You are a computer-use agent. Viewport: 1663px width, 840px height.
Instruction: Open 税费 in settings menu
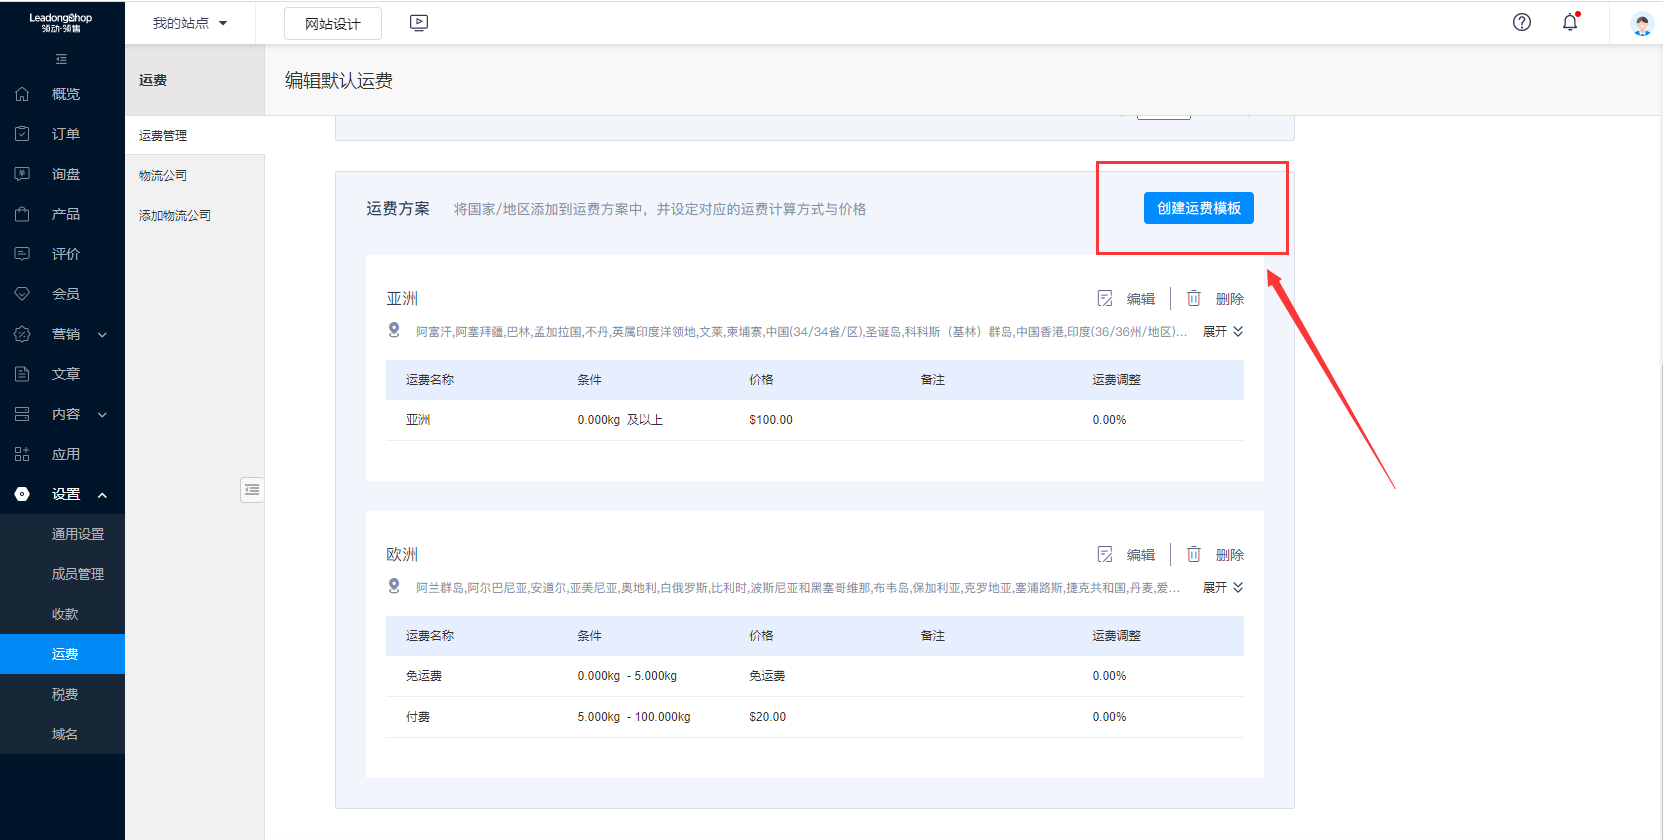[x=65, y=694]
